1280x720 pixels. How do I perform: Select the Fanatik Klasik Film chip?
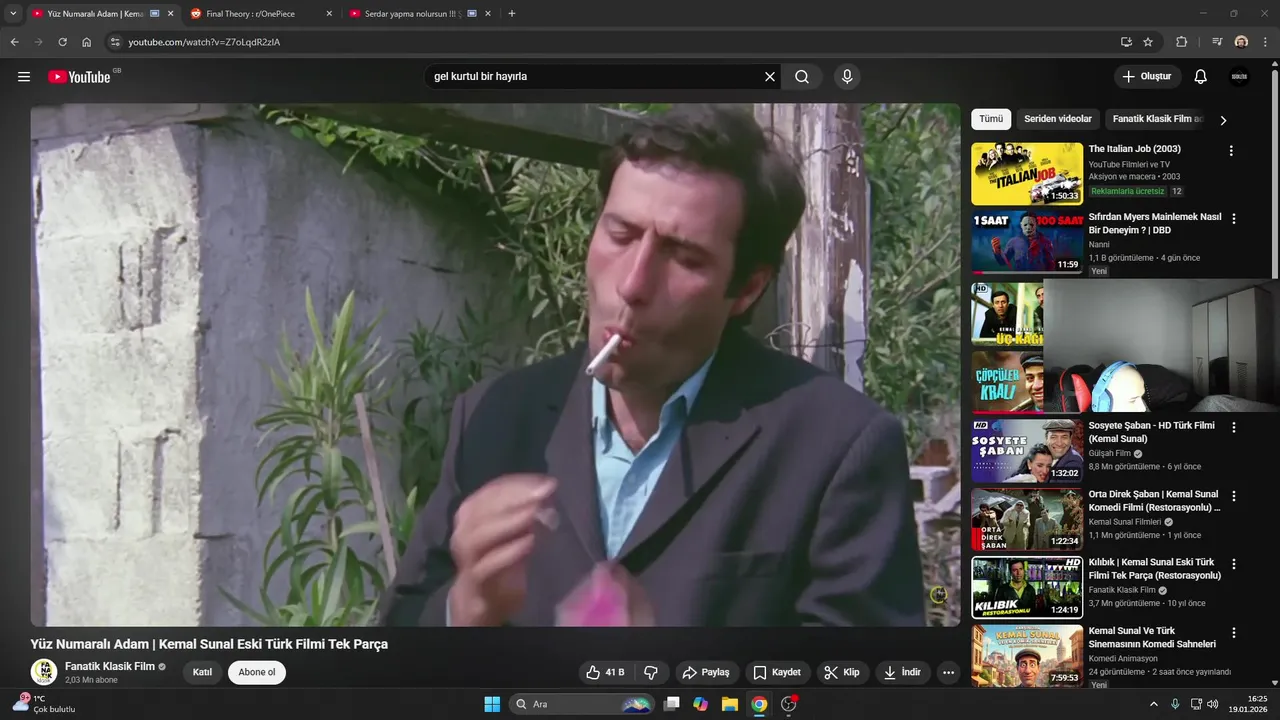pyautogui.click(x=1155, y=119)
